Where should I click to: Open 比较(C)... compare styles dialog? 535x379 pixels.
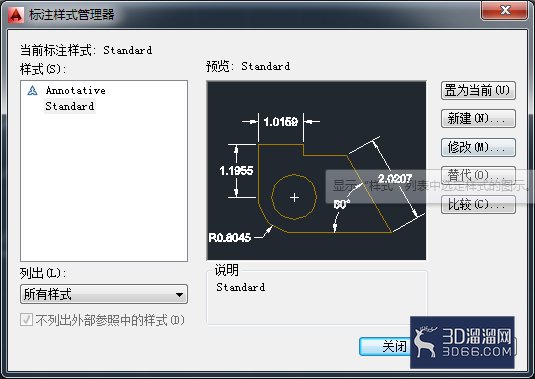478,204
